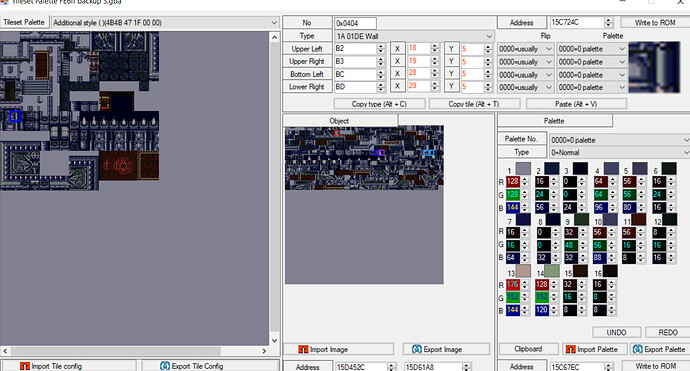Open the Palette No. dropdown

[620, 140]
